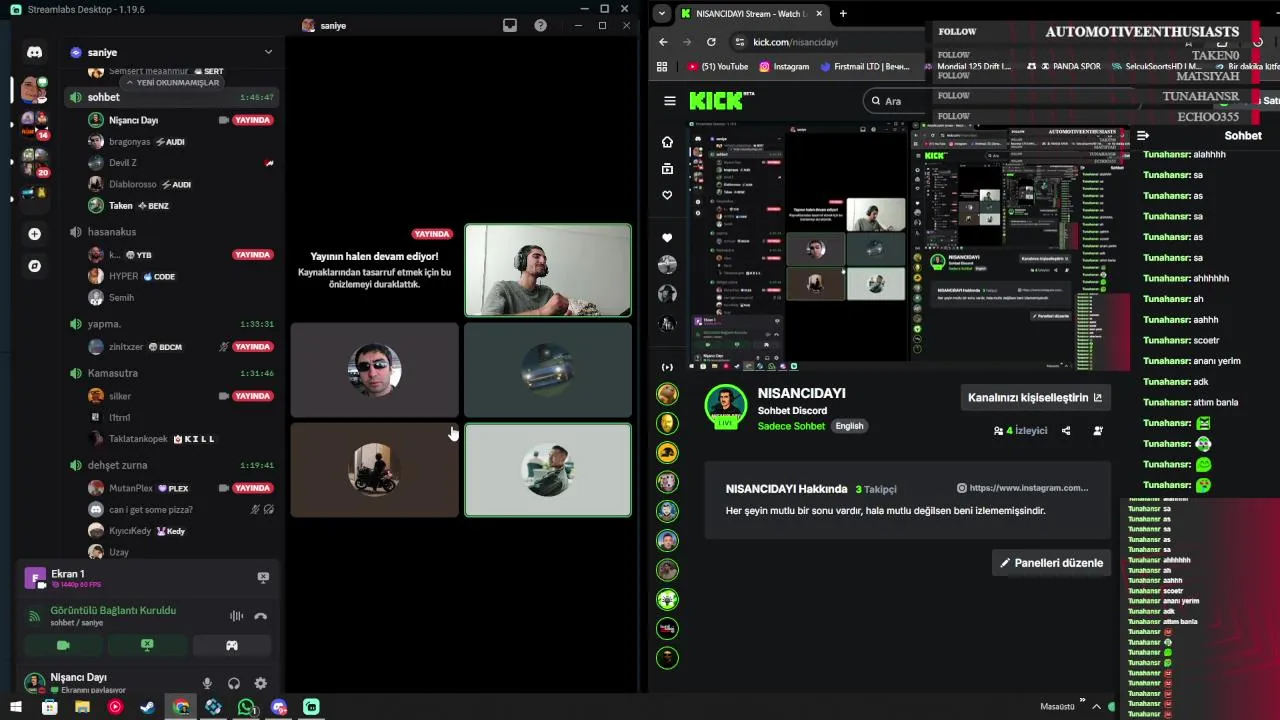The width and height of the screenshot is (1280, 720).
Task: Open the Instagram bookmark
Action: (784, 67)
